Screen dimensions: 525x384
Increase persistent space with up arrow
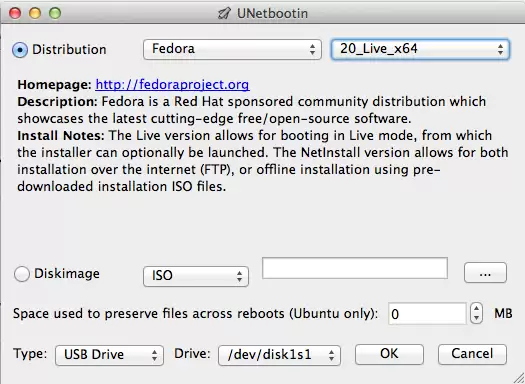476,308
